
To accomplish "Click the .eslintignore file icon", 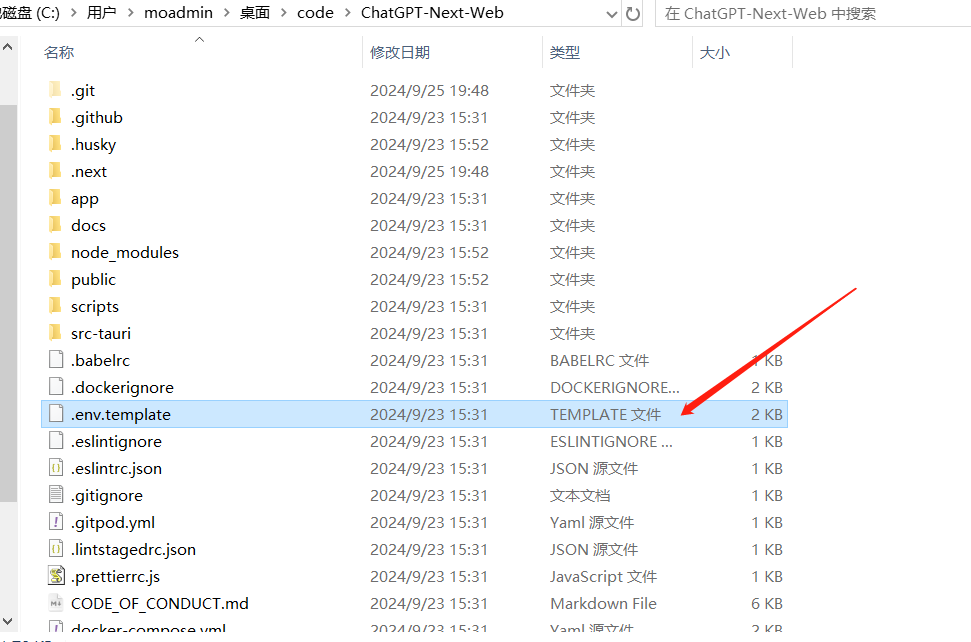I will 56,441.
